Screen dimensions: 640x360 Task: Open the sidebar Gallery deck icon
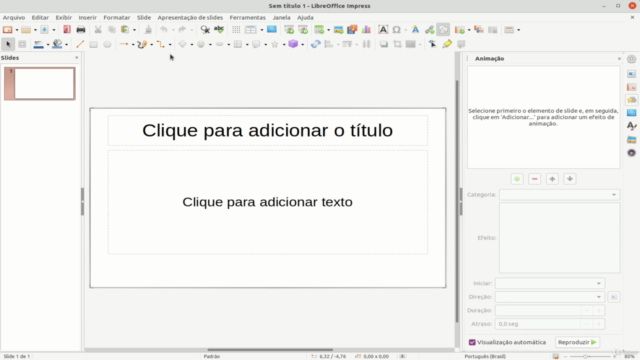pyautogui.click(x=631, y=140)
